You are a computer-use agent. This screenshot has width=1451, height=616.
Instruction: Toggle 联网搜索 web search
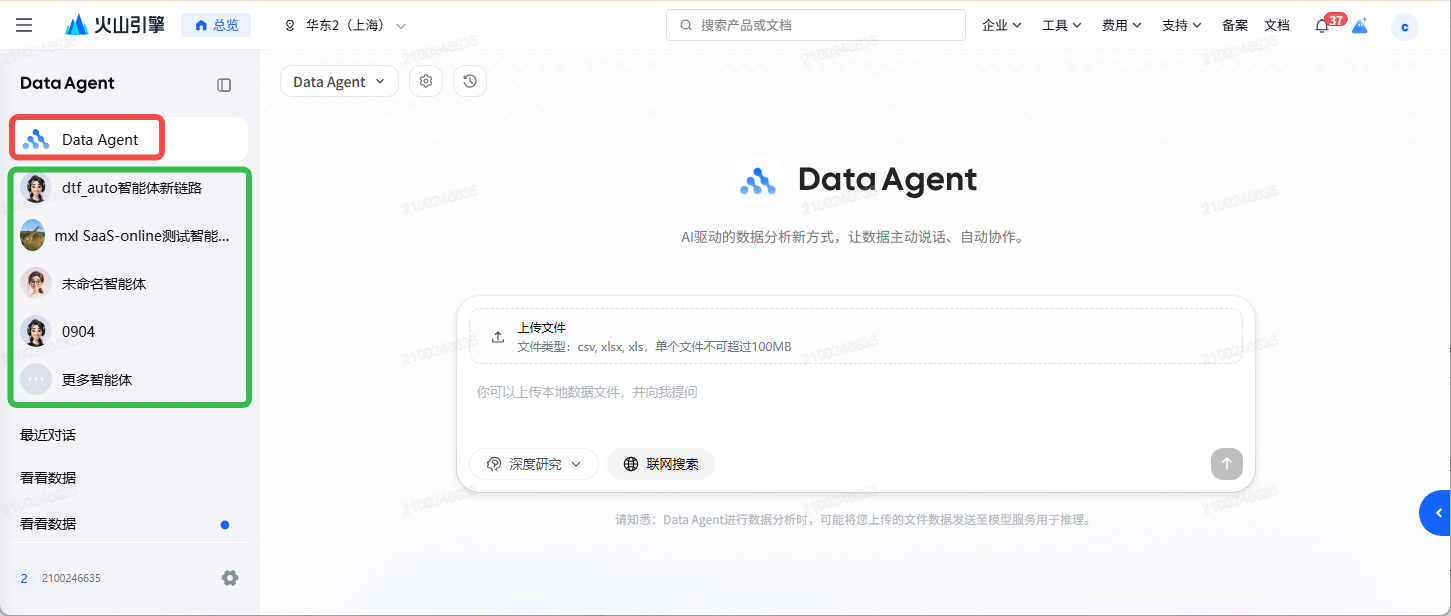tap(661, 464)
